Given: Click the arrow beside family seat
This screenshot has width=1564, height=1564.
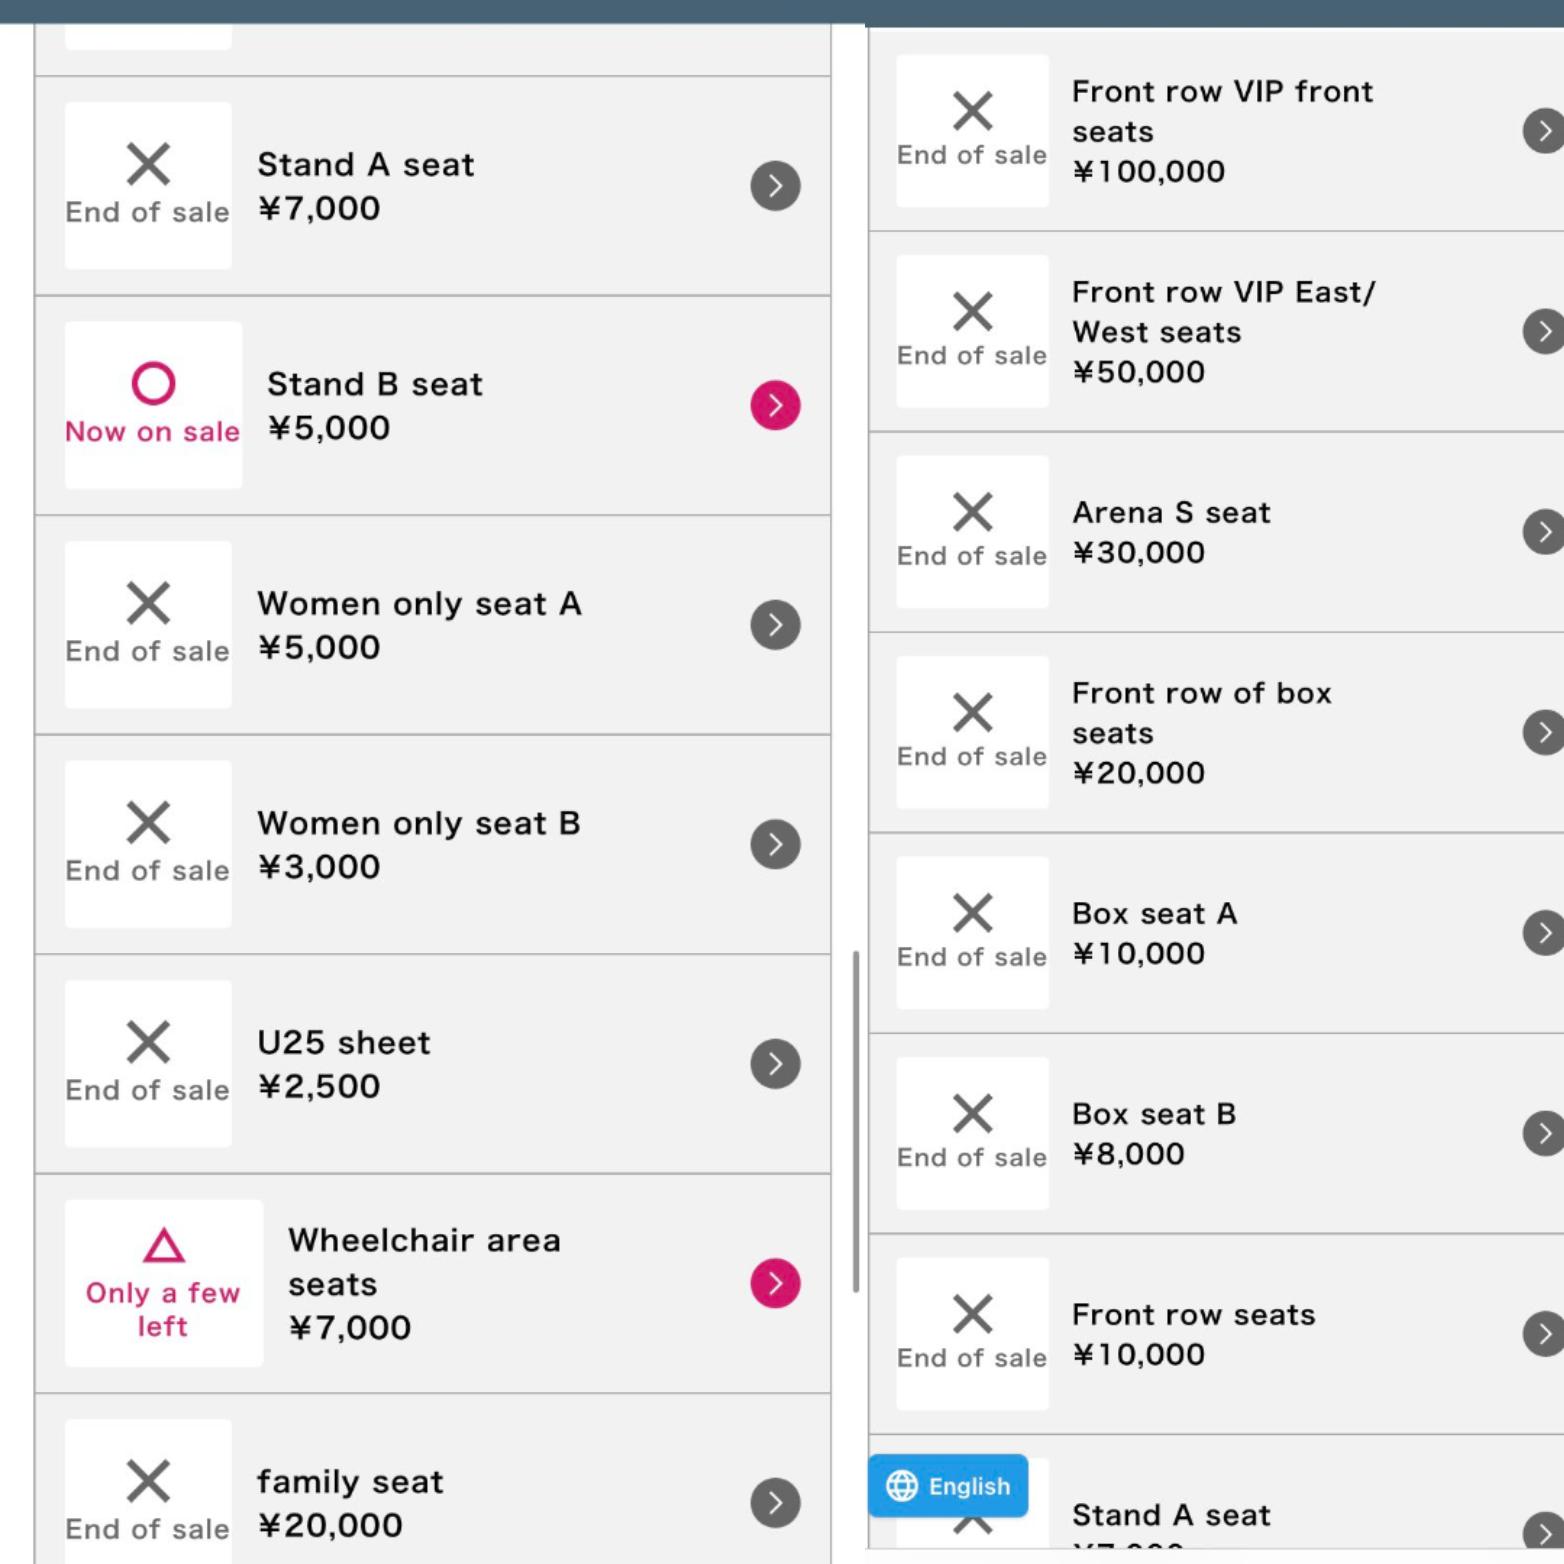Looking at the screenshot, I should 775,1502.
